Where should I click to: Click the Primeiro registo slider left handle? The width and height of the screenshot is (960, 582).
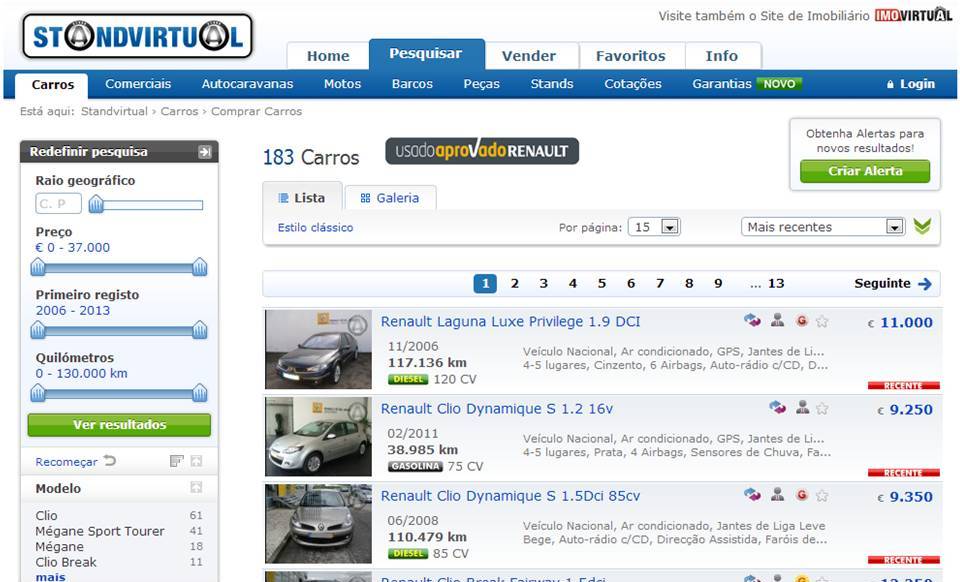[x=38, y=330]
